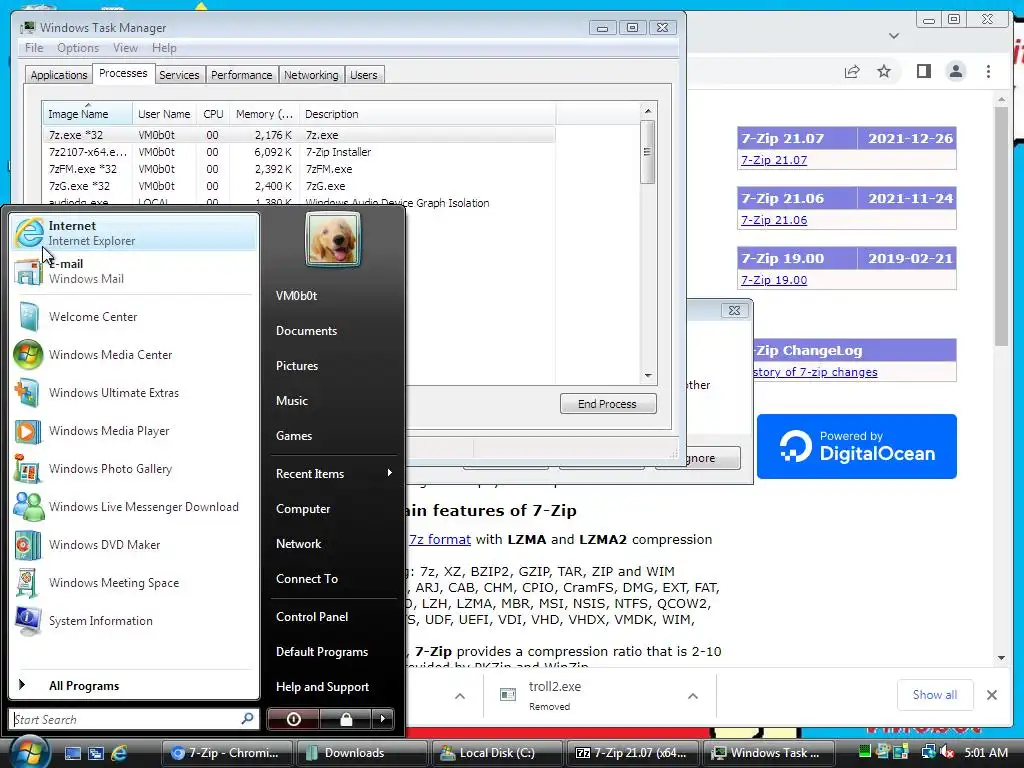This screenshot has width=1024, height=768.
Task: Click Task Manager process list scrollbar thumb
Action: (647, 152)
